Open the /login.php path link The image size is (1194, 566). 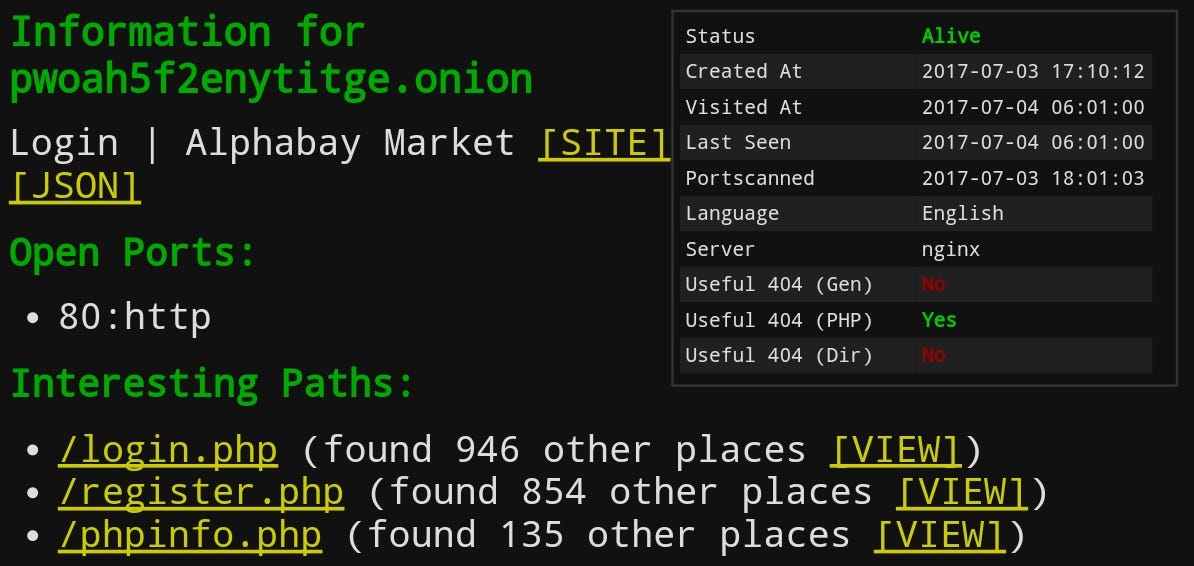coord(168,450)
